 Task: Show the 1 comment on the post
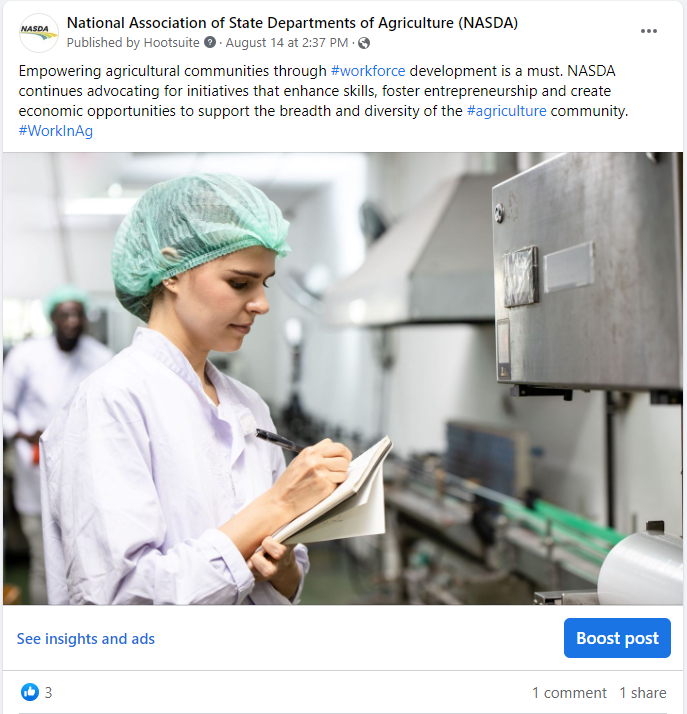(569, 693)
